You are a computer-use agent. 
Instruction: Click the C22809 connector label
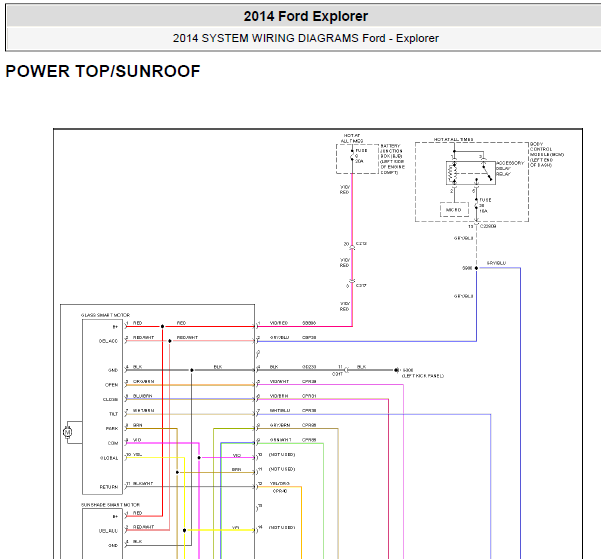pos(488,226)
